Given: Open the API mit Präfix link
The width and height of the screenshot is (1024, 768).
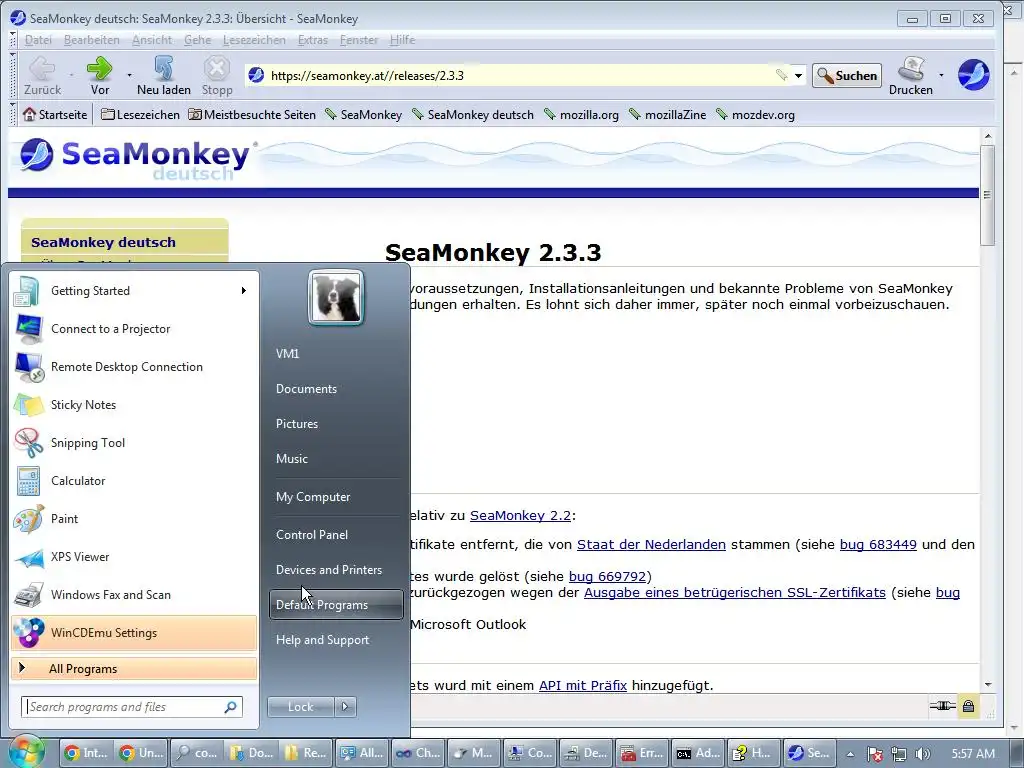Looking at the screenshot, I should point(583,685).
